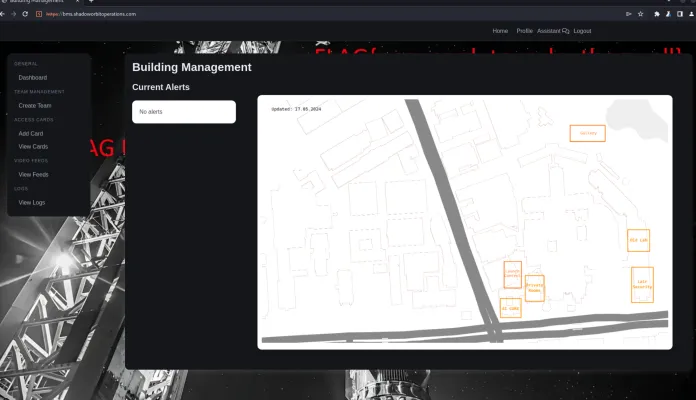The width and height of the screenshot is (696, 400).
Task: Open the browser extensions puzzle icon
Action: coord(656,14)
